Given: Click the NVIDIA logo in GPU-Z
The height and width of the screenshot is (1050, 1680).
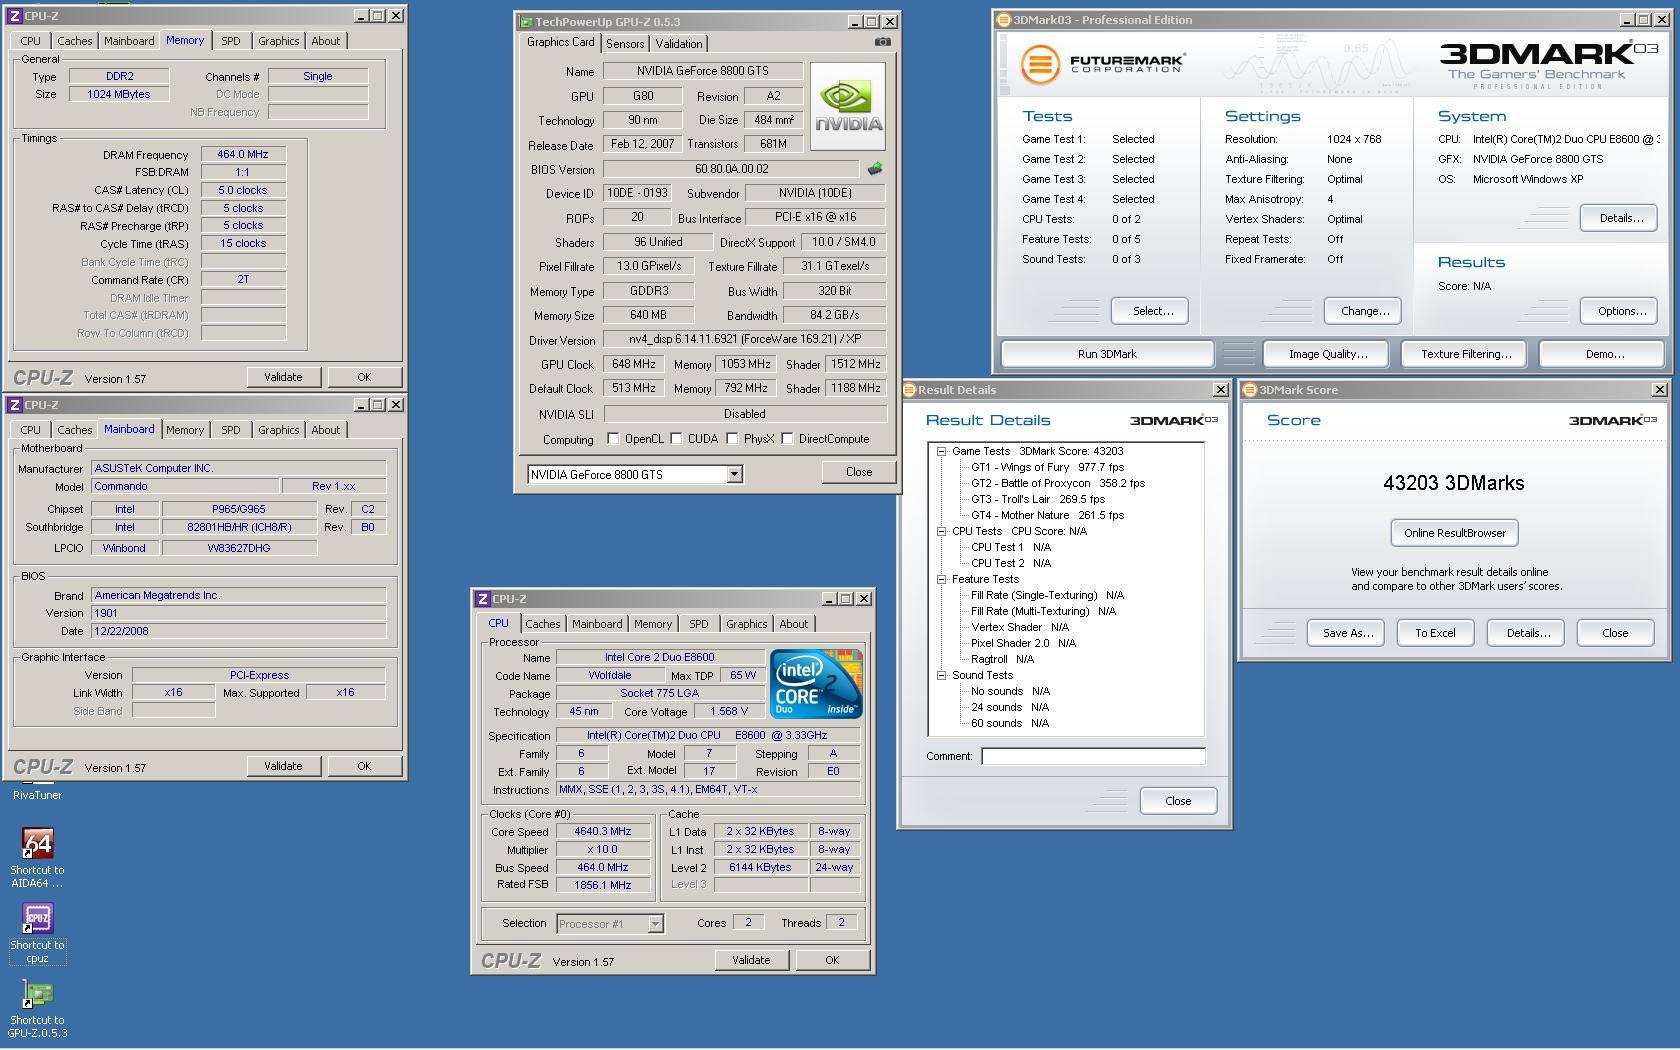Looking at the screenshot, I should [848, 107].
